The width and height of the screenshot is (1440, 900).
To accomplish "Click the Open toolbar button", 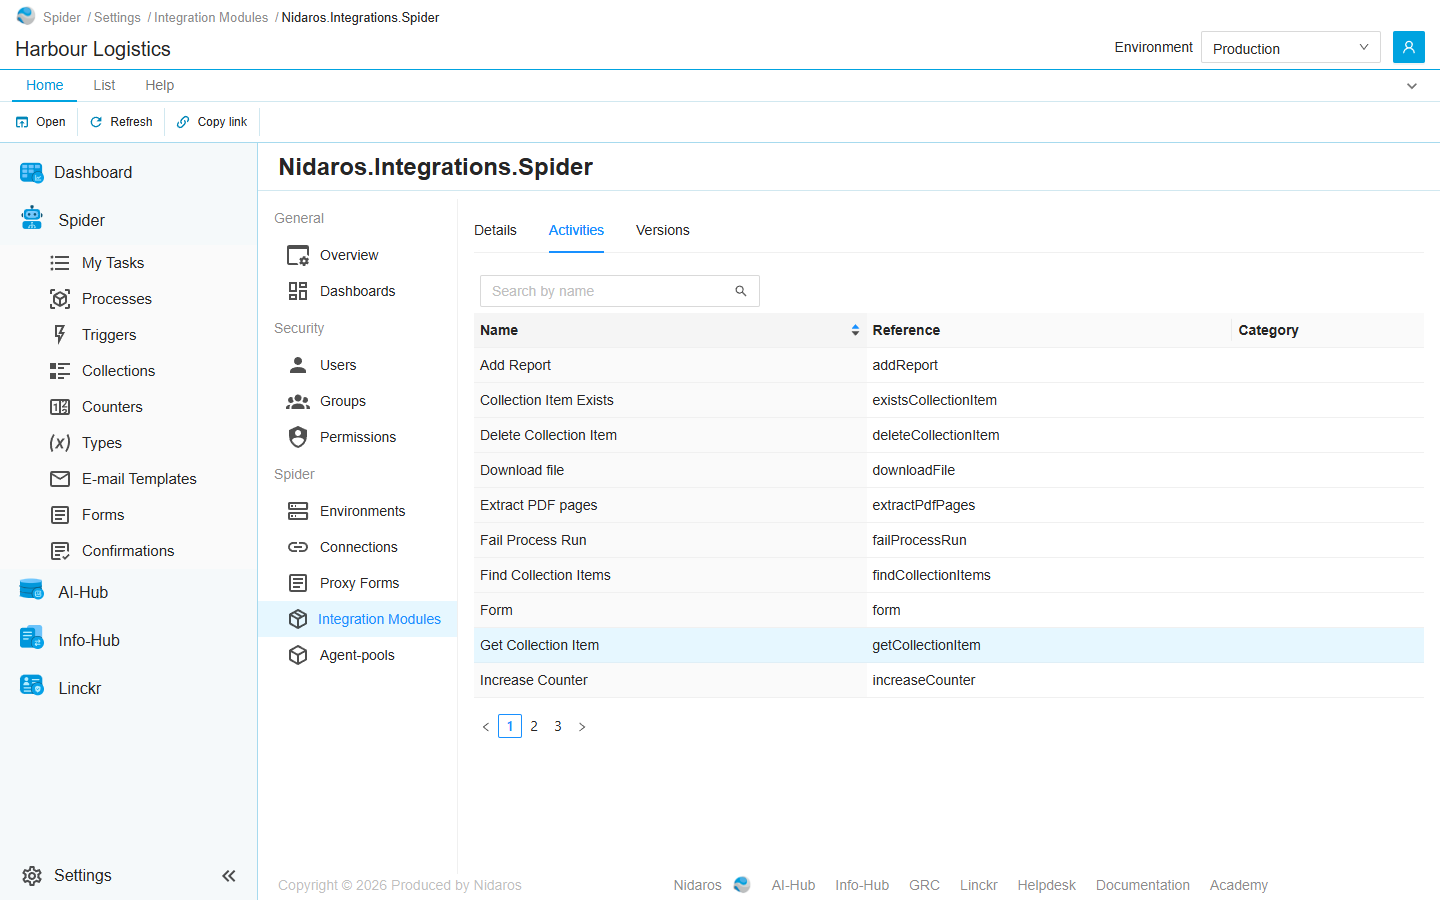I will [x=41, y=122].
